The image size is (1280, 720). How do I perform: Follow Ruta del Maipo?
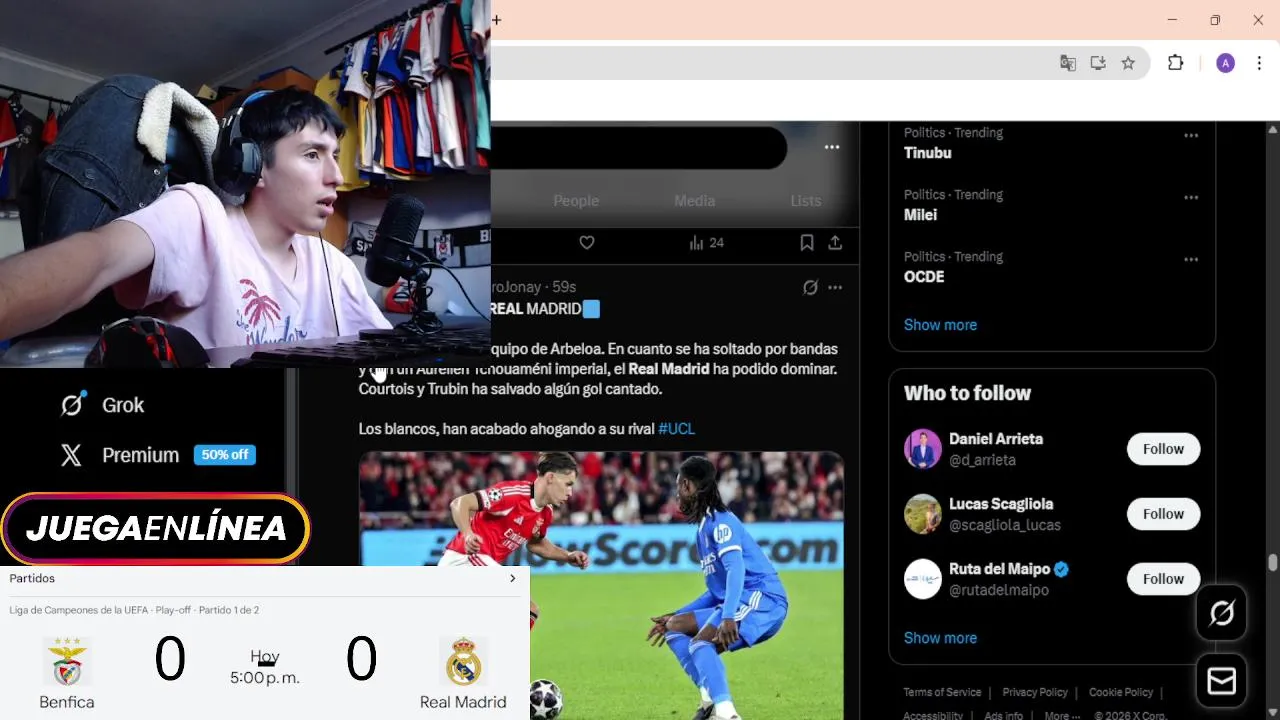pos(1163,579)
